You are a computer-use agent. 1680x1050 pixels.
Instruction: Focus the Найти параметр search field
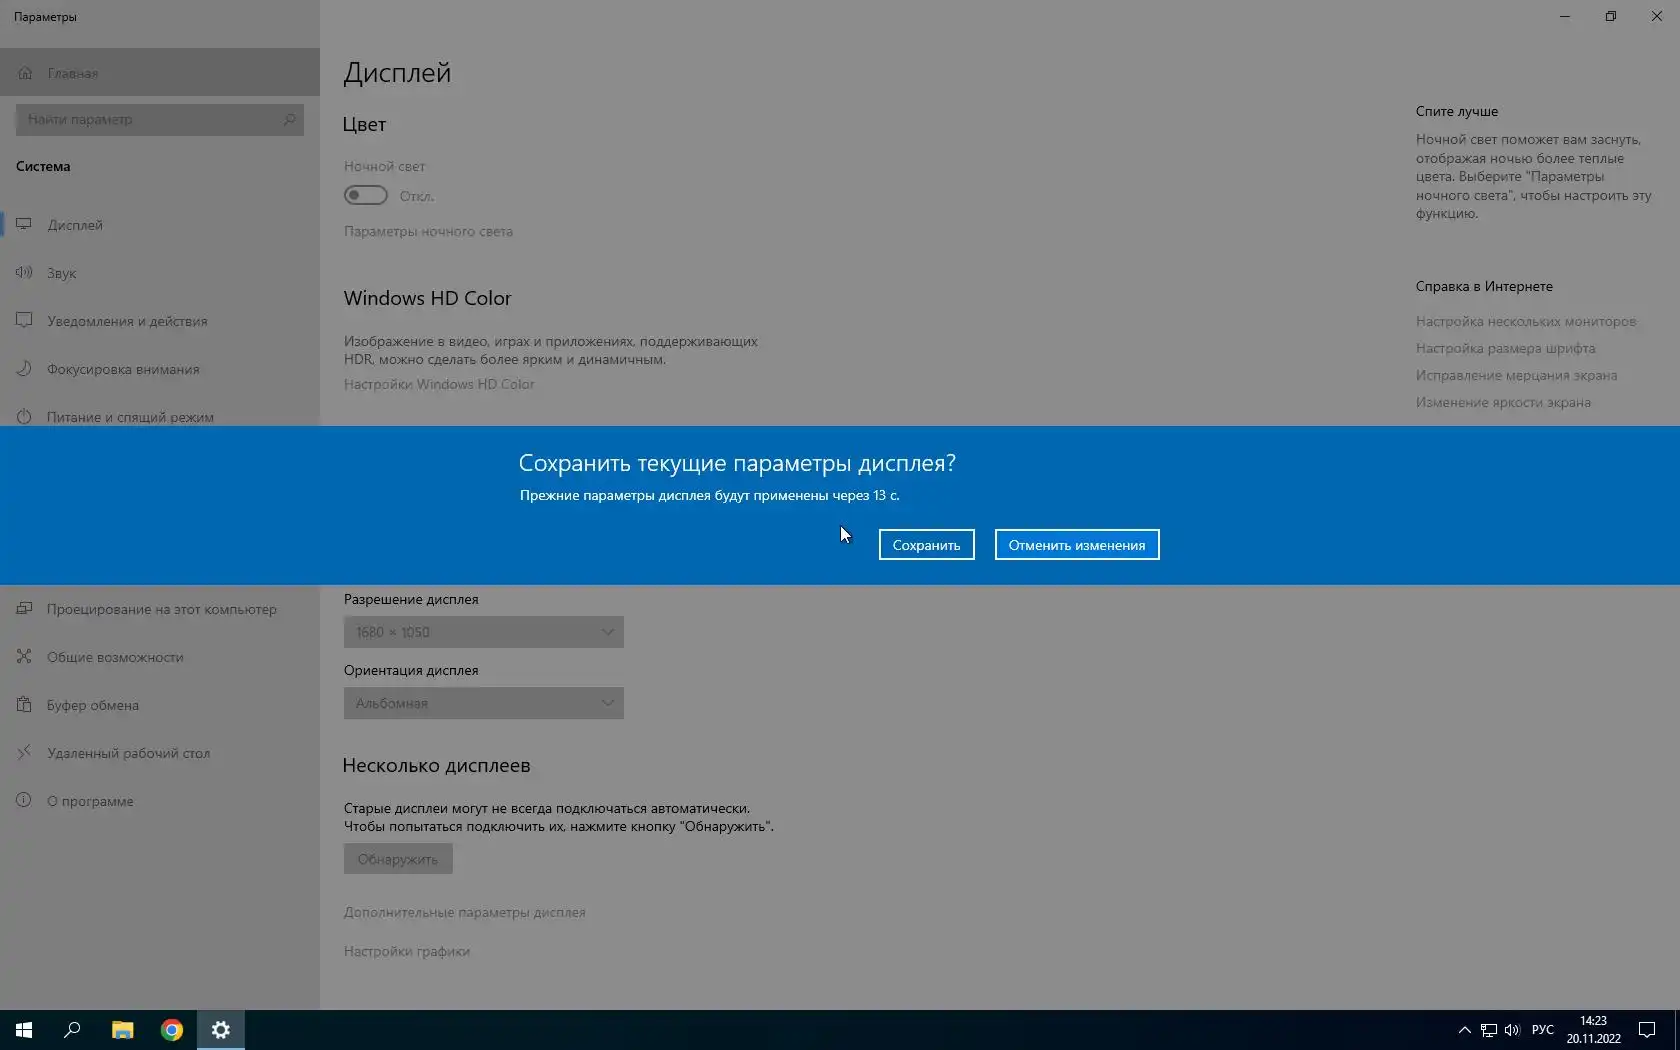pyautogui.click(x=160, y=119)
